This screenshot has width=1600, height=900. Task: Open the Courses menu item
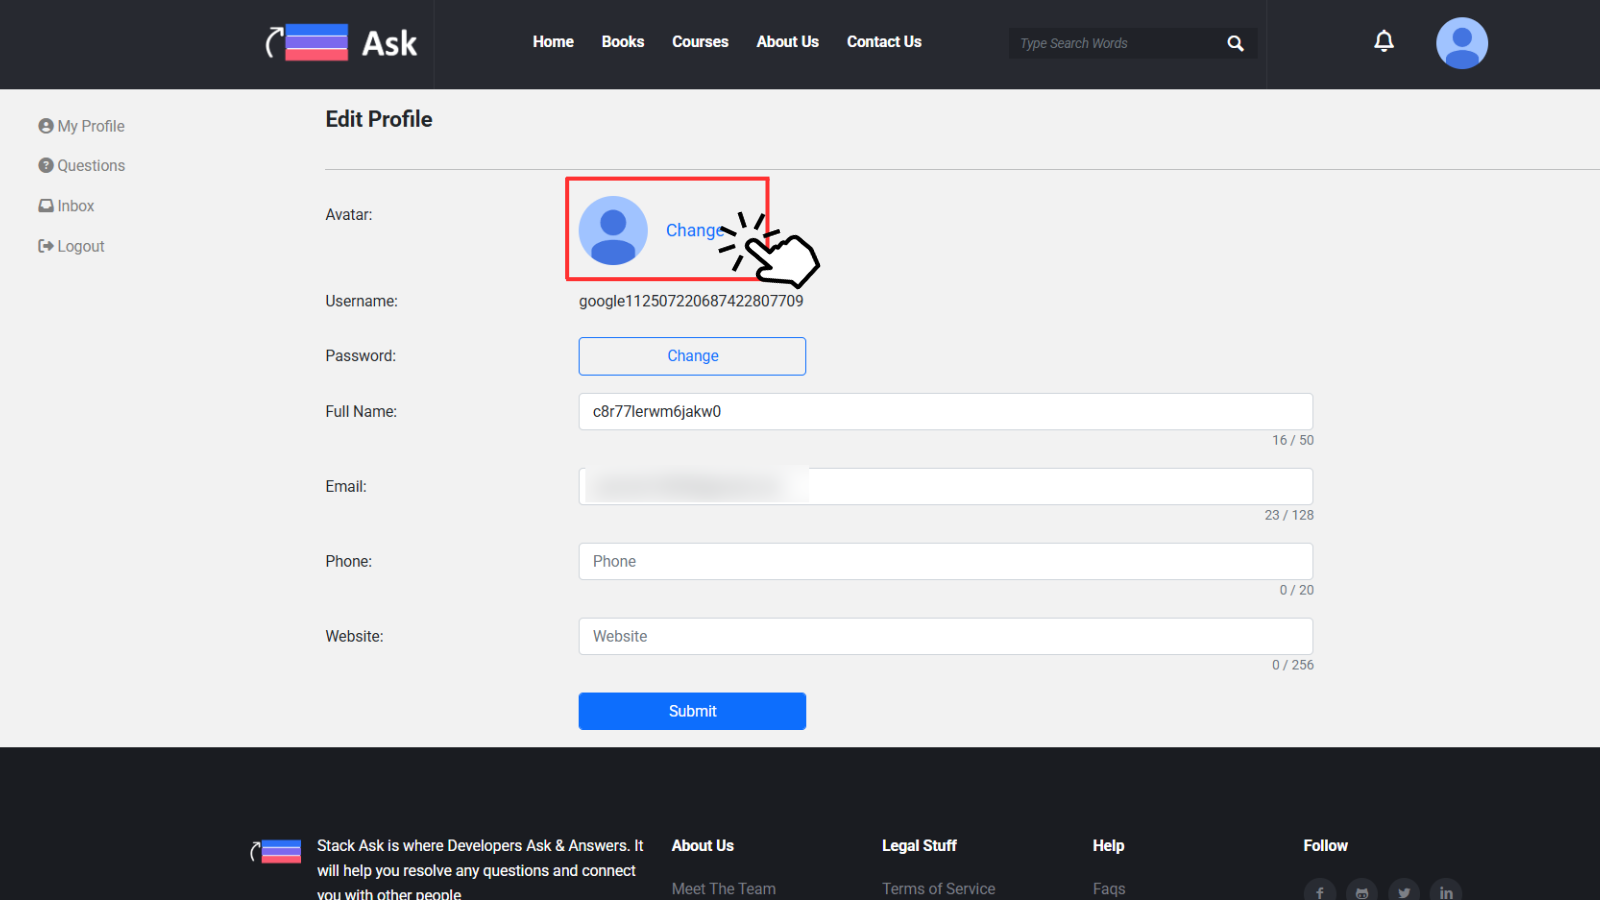coord(700,42)
